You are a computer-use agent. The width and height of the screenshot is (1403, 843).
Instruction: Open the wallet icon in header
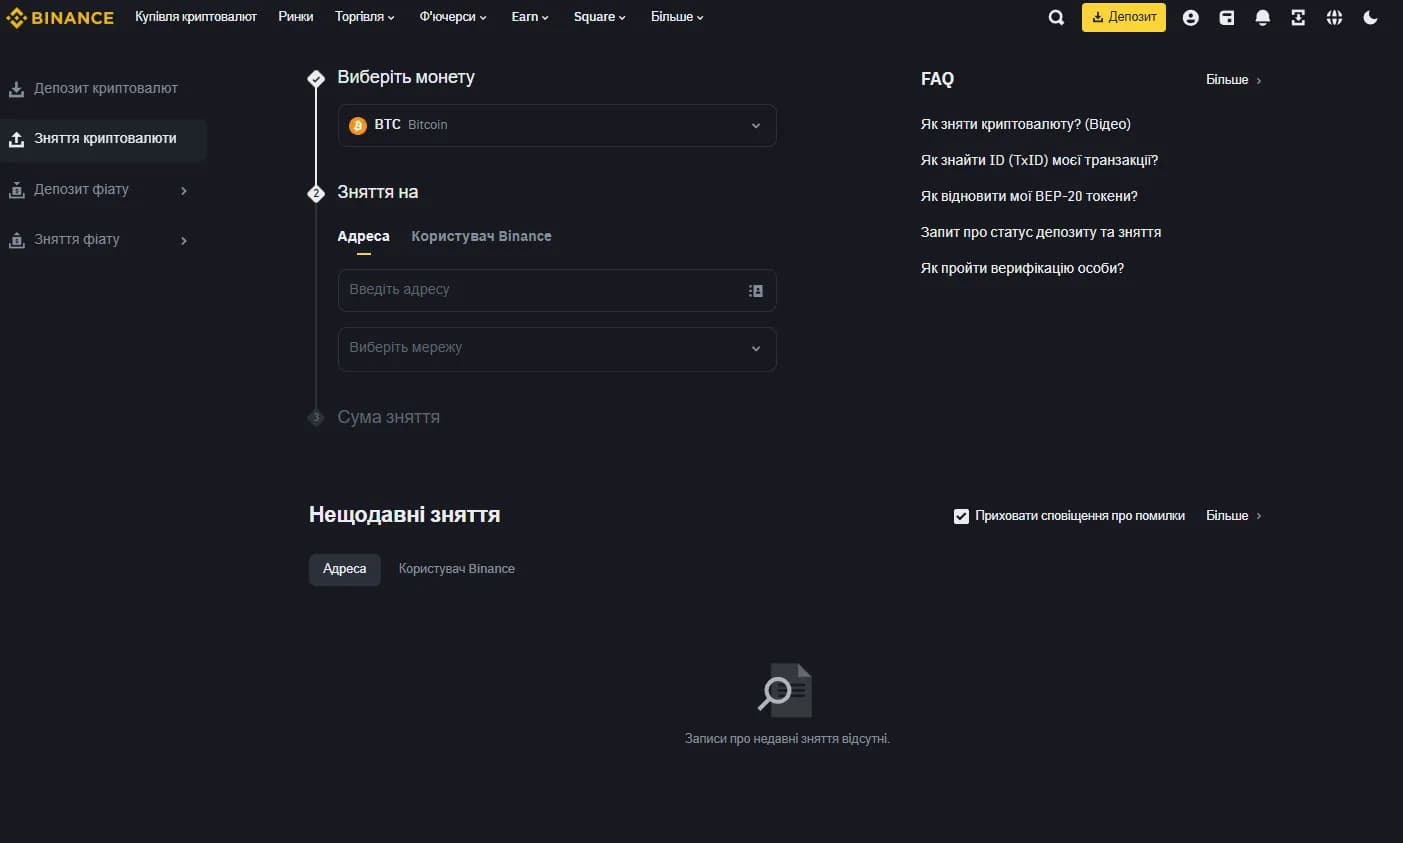tap(1227, 17)
